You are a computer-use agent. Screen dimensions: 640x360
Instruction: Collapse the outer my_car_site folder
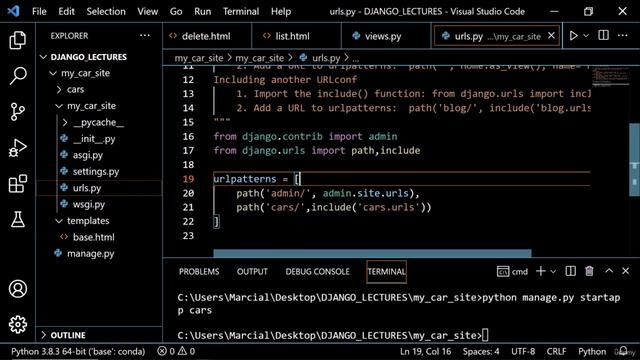tap(53, 73)
